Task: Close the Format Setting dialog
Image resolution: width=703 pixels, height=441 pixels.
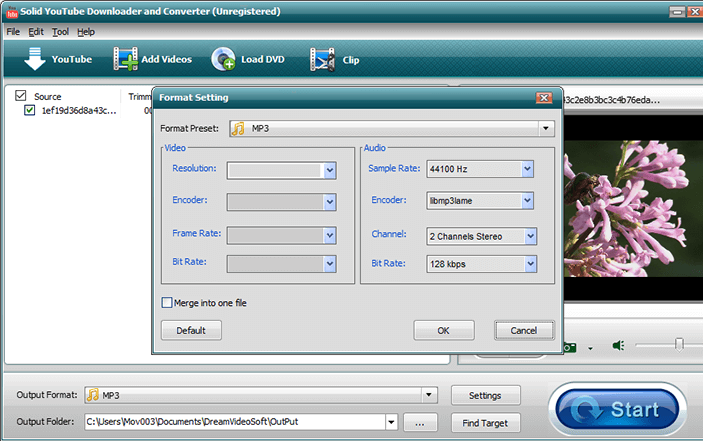Action: pos(544,98)
